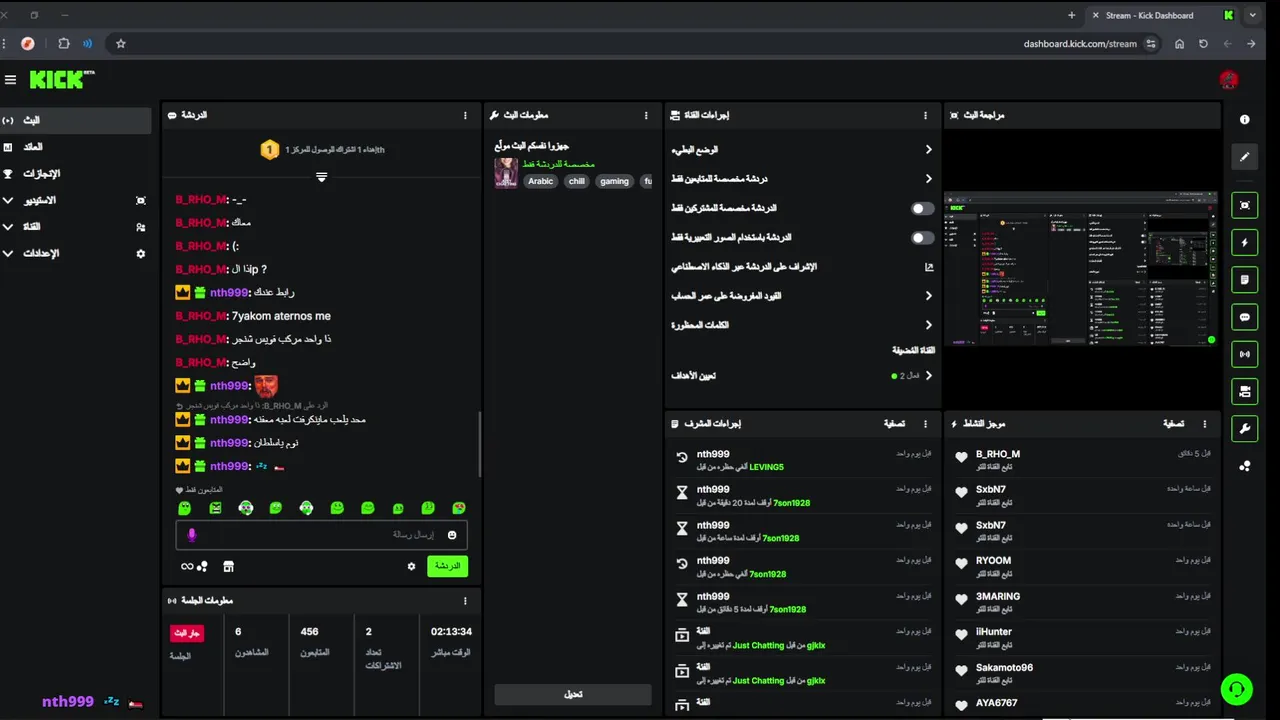Open the filter (تصفية) in moderator actions panel
This screenshot has width=1280, height=720.
click(x=894, y=424)
